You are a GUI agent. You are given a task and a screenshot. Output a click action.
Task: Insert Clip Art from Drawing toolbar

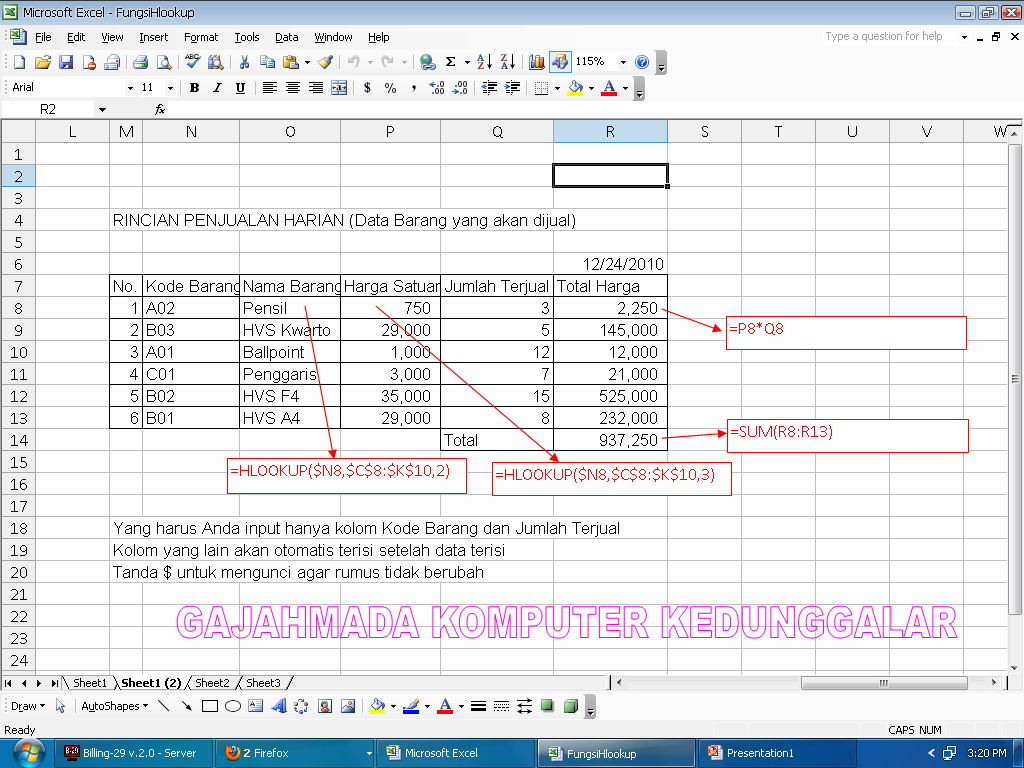pyautogui.click(x=325, y=706)
